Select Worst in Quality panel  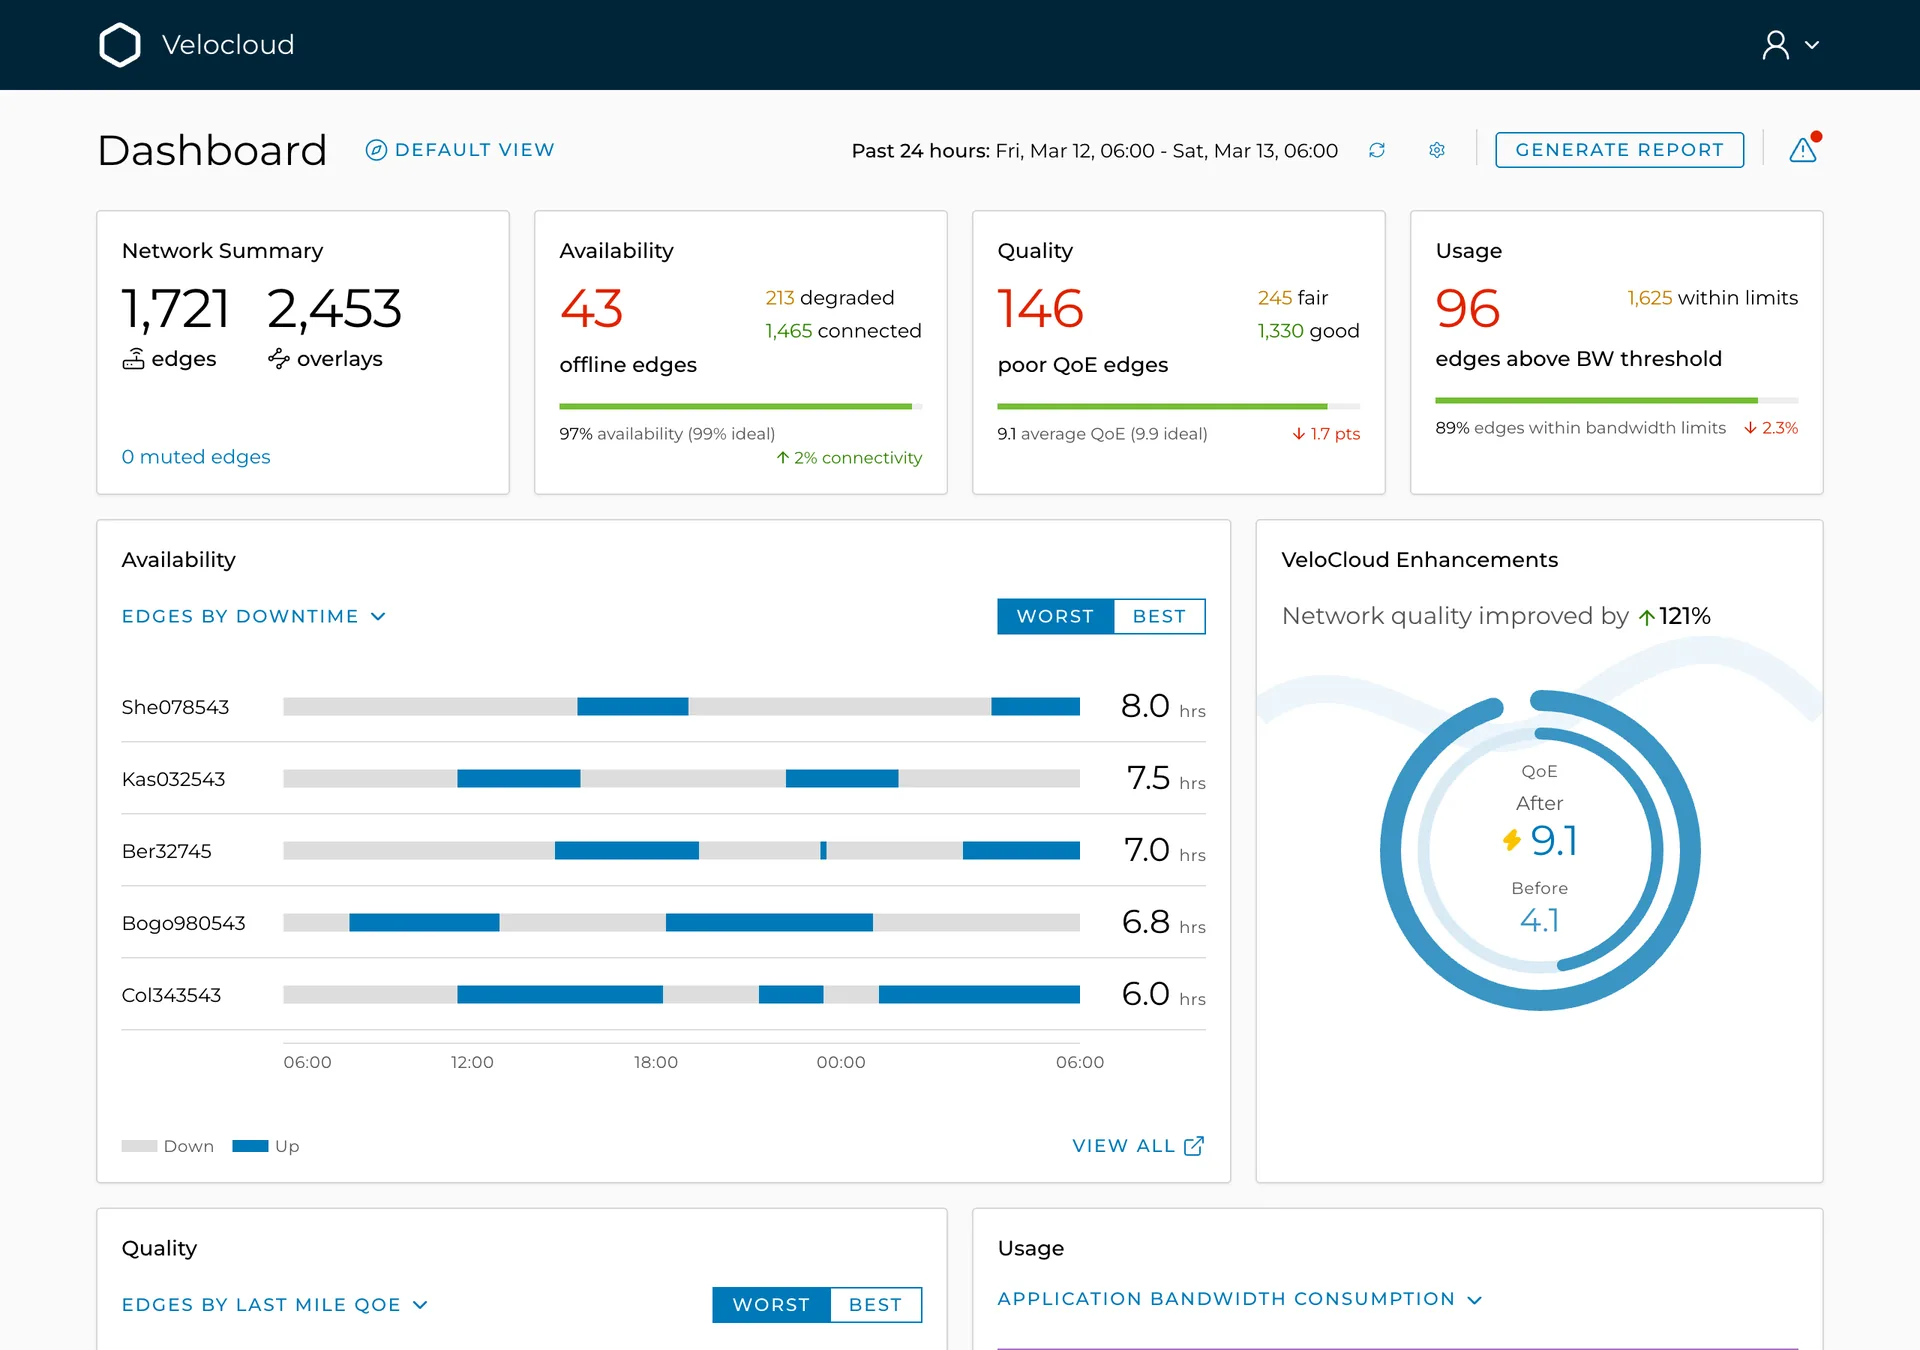coord(771,1304)
